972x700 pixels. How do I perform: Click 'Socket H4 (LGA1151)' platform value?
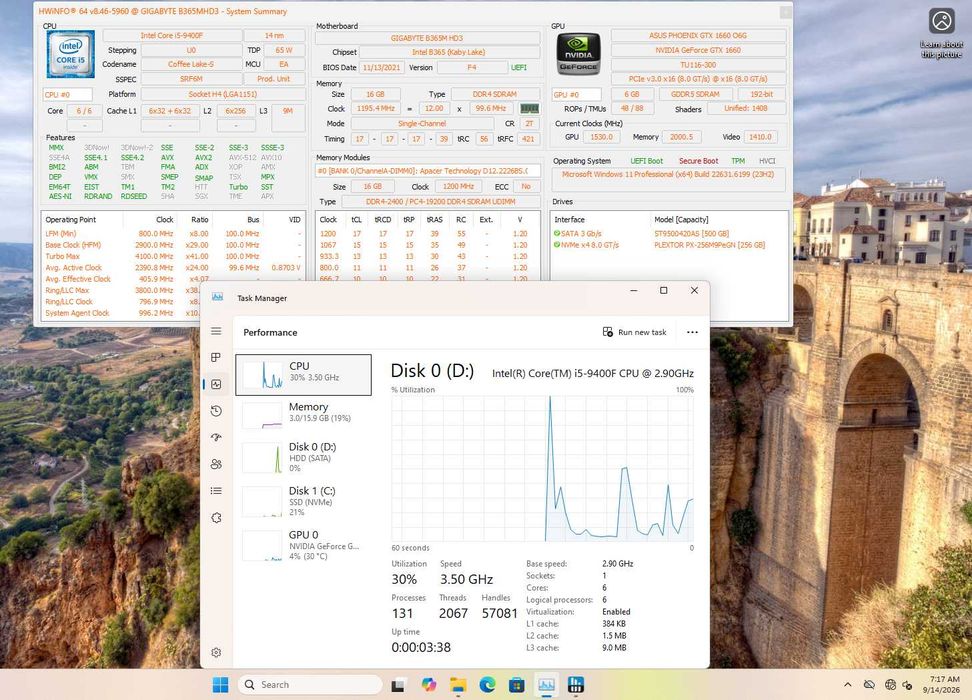point(223,94)
